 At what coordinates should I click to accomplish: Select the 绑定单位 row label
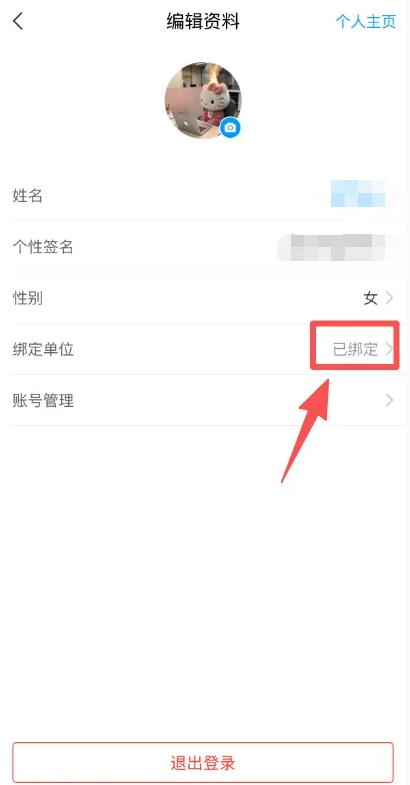coord(43,349)
